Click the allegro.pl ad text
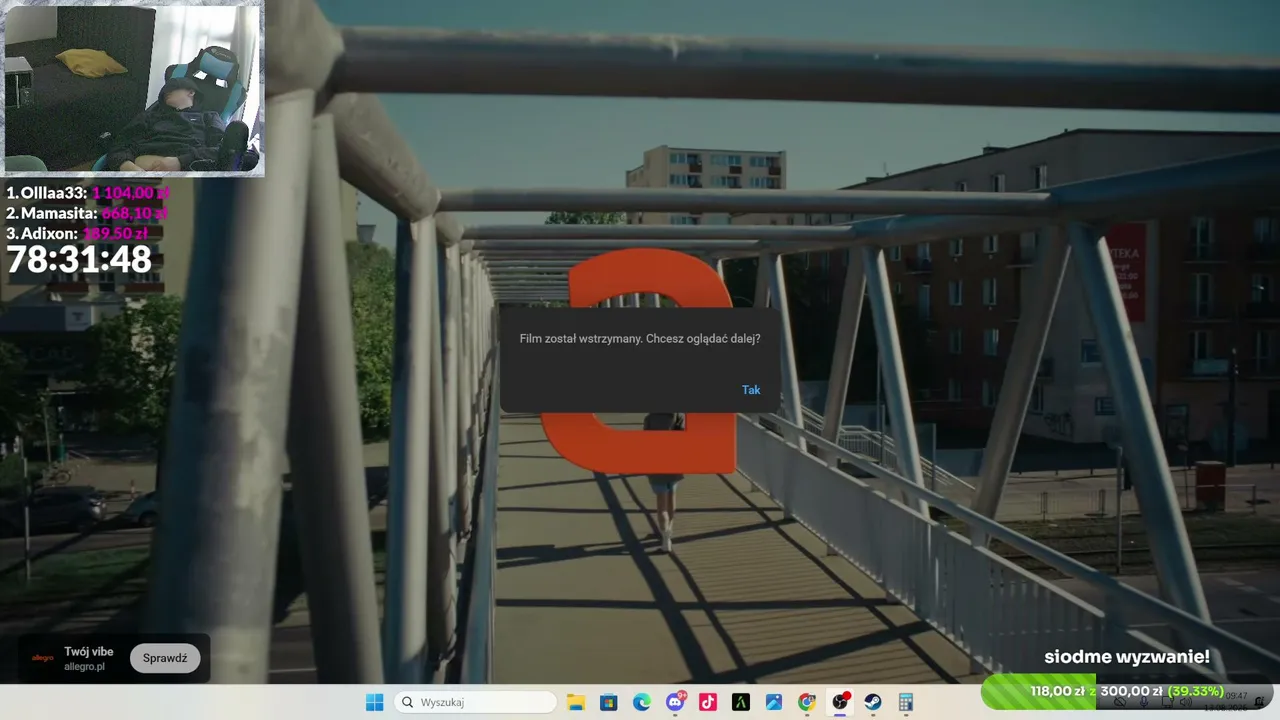1280x720 pixels. point(84,667)
